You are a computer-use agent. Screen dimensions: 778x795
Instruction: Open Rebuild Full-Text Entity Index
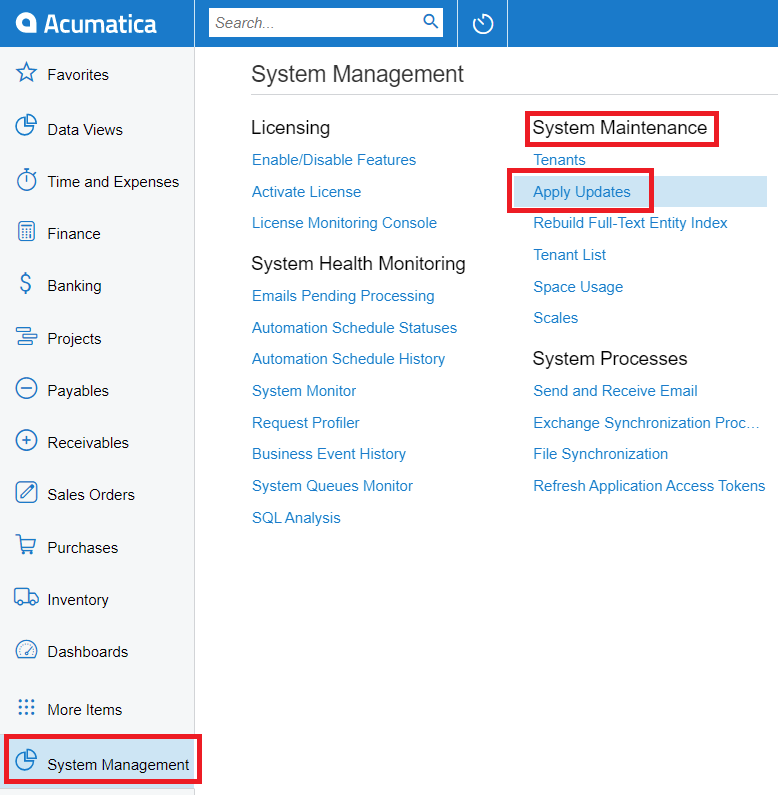click(x=630, y=223)
